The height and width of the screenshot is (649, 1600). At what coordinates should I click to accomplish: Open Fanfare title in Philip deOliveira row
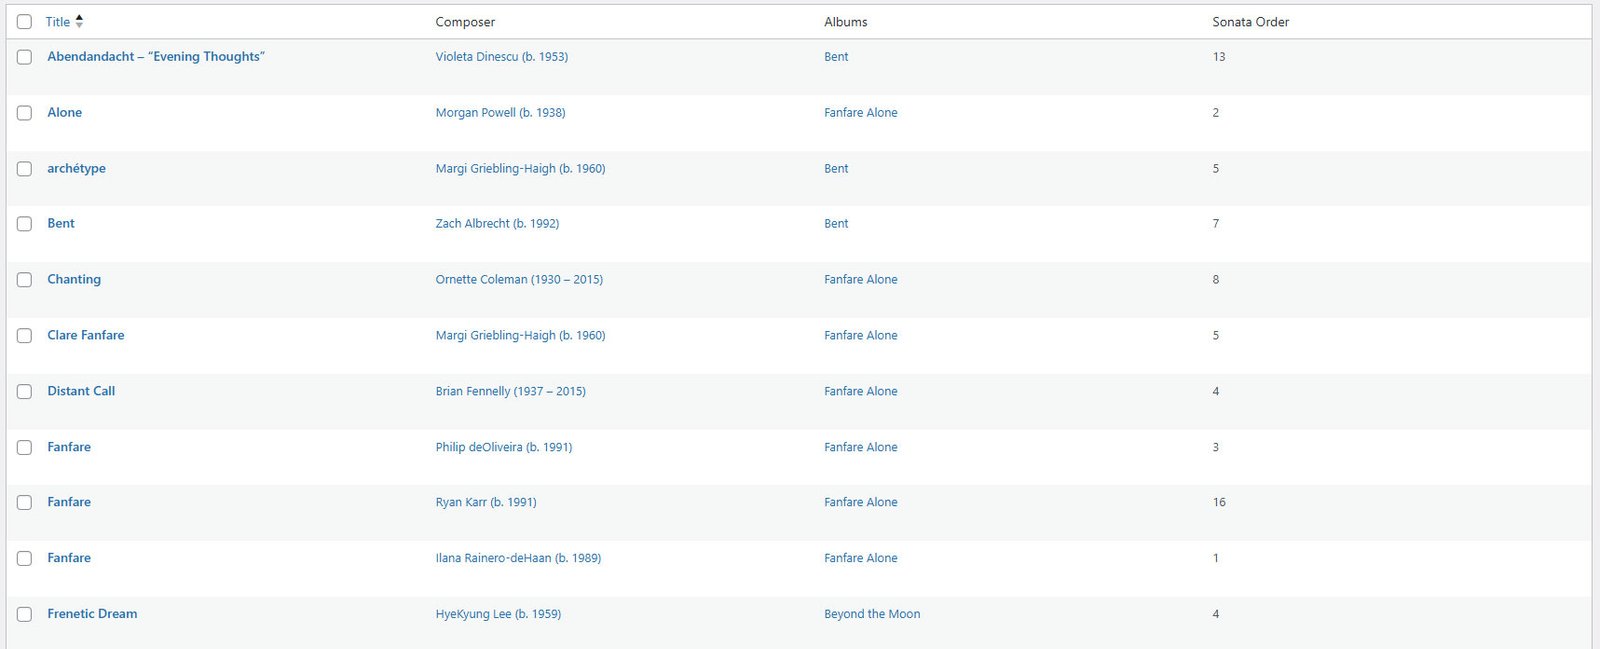[69, 448]
